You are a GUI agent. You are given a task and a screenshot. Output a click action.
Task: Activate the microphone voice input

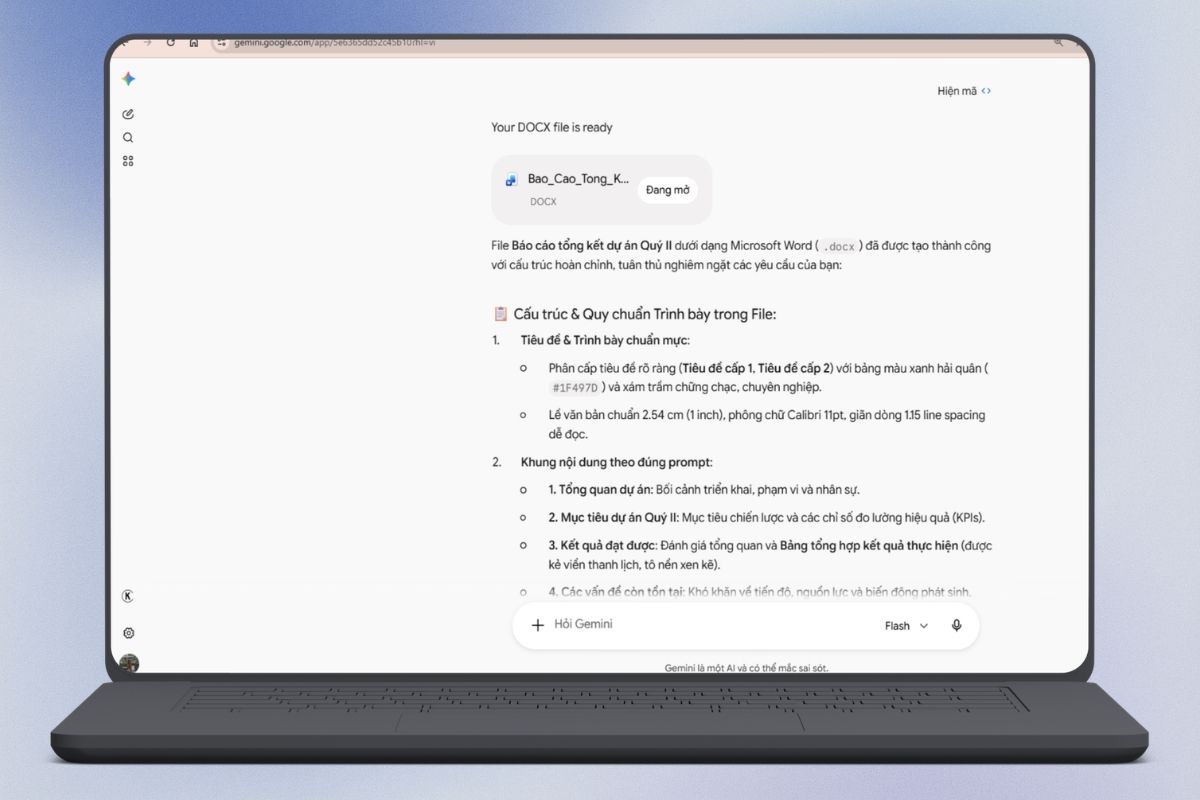tap(957, 625)
